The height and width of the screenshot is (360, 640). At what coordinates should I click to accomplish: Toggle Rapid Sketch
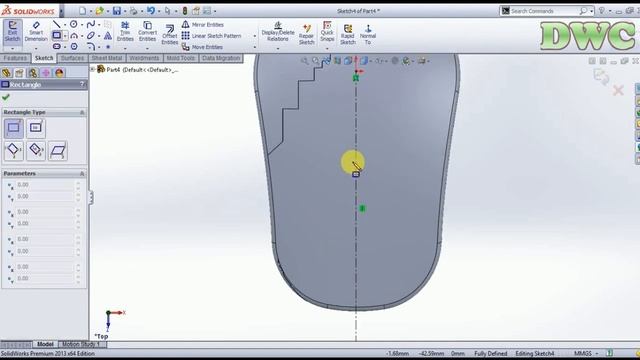[348, 34]
